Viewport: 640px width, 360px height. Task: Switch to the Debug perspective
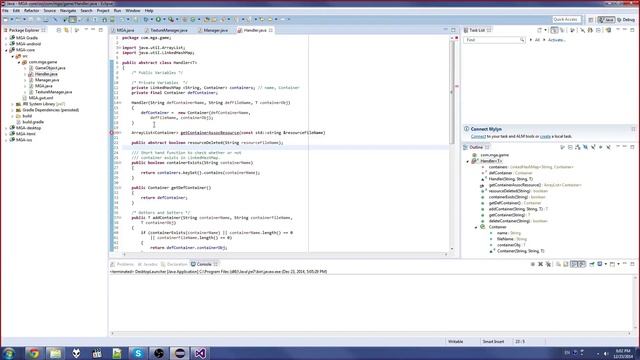click(x=626, y=20)
